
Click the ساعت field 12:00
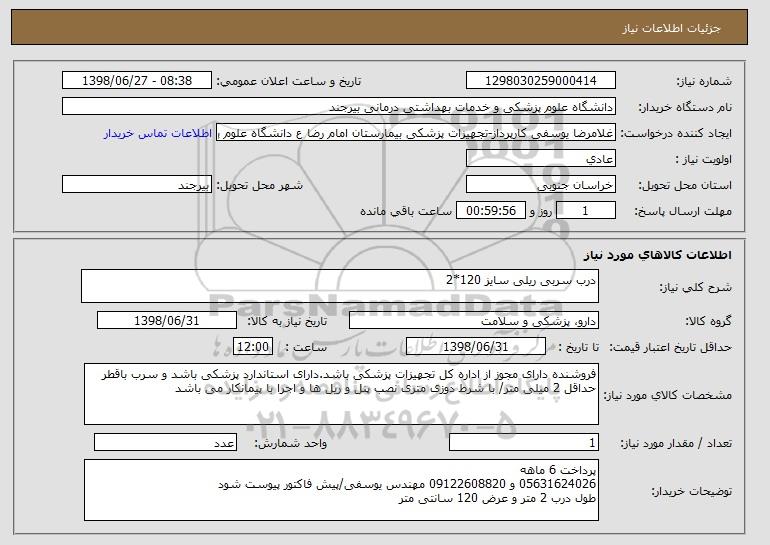[253, 347]
